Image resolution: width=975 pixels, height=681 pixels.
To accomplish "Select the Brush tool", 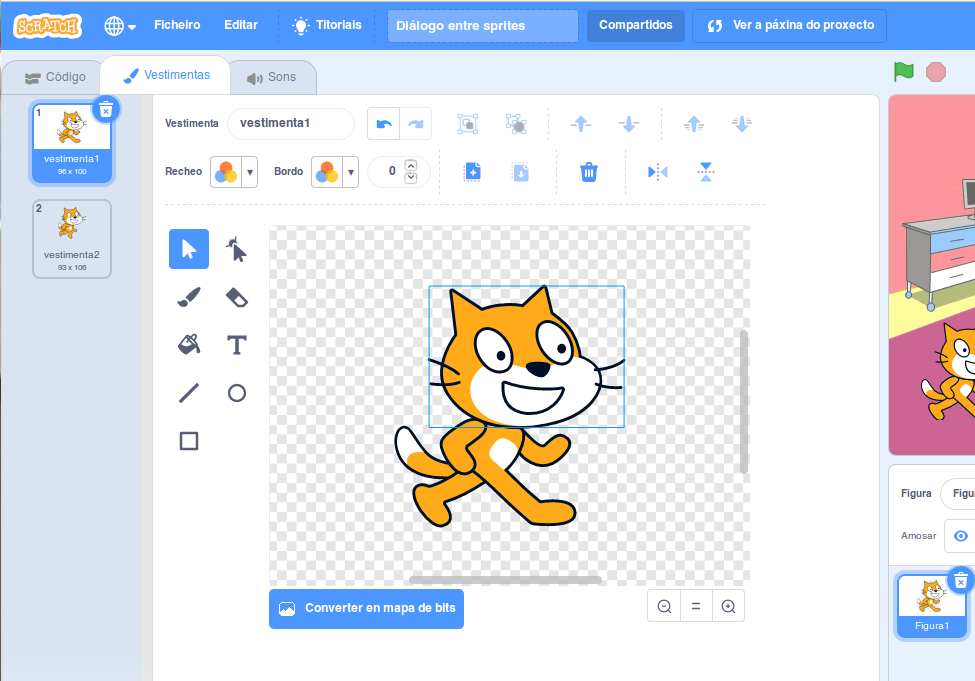I will [189, 297].
